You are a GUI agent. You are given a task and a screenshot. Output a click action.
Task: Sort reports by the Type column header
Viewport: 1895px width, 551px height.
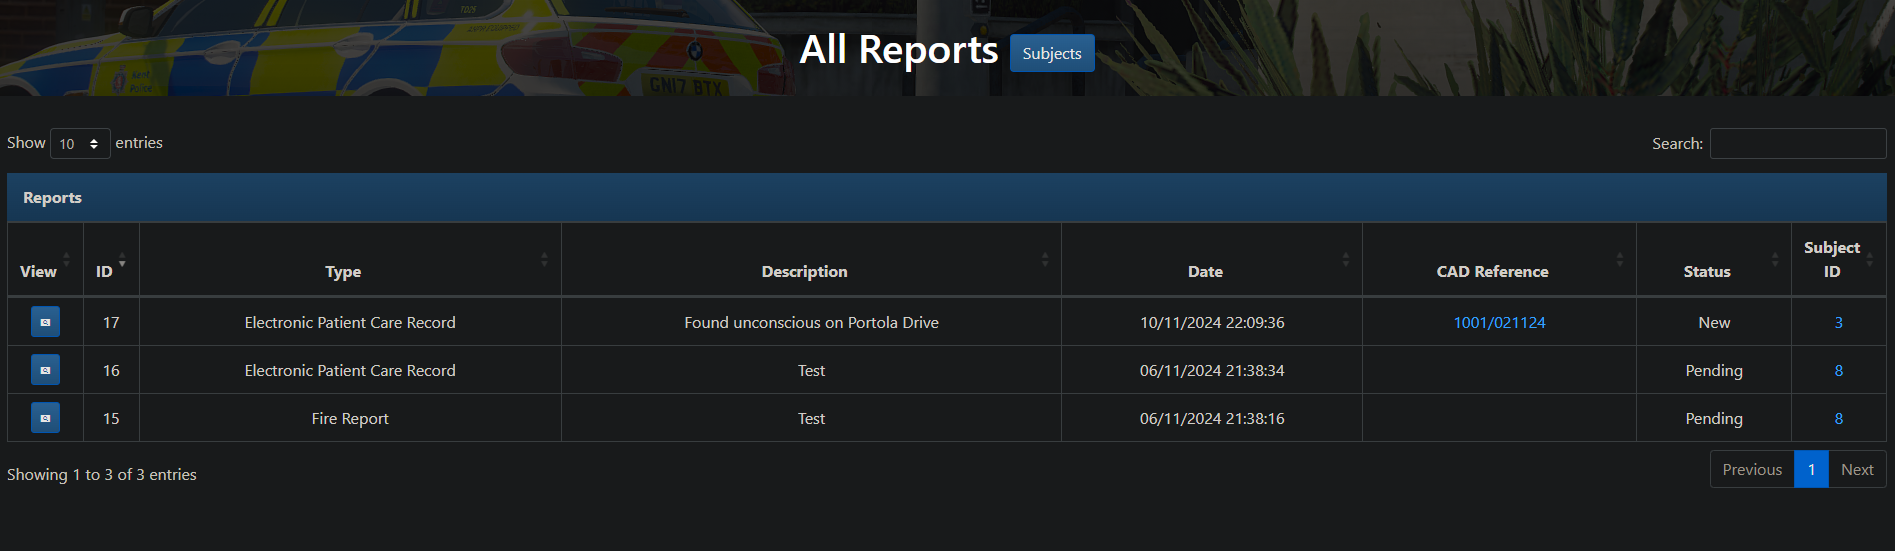(x=343, y=271)
